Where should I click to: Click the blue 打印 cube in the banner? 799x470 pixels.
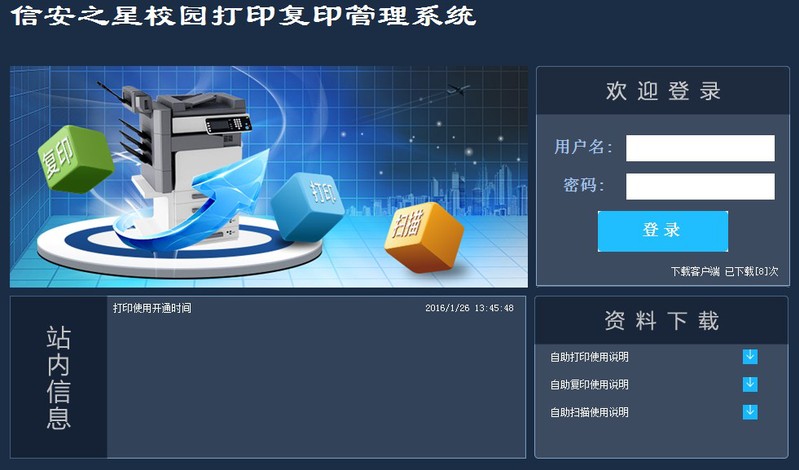[308, 205]
